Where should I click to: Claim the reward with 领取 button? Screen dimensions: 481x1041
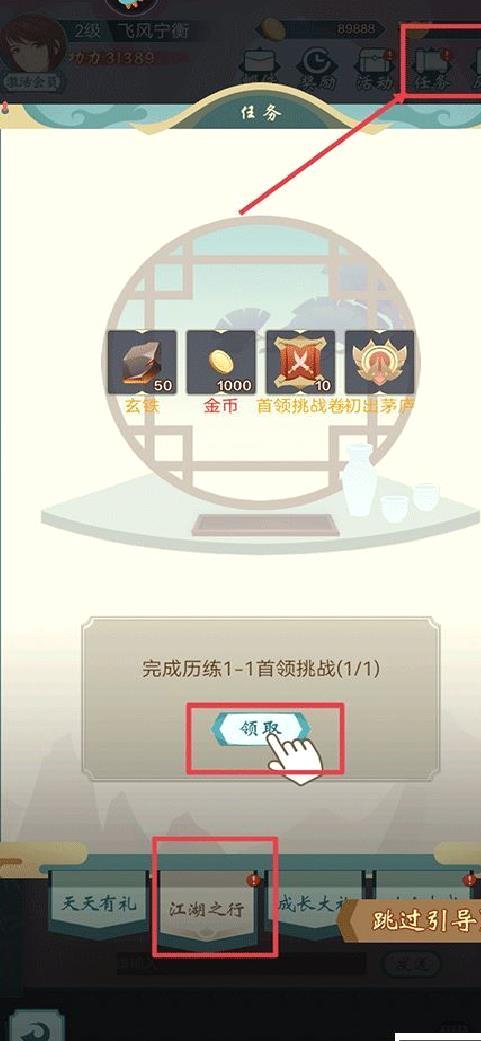click(x=260, y=728)
